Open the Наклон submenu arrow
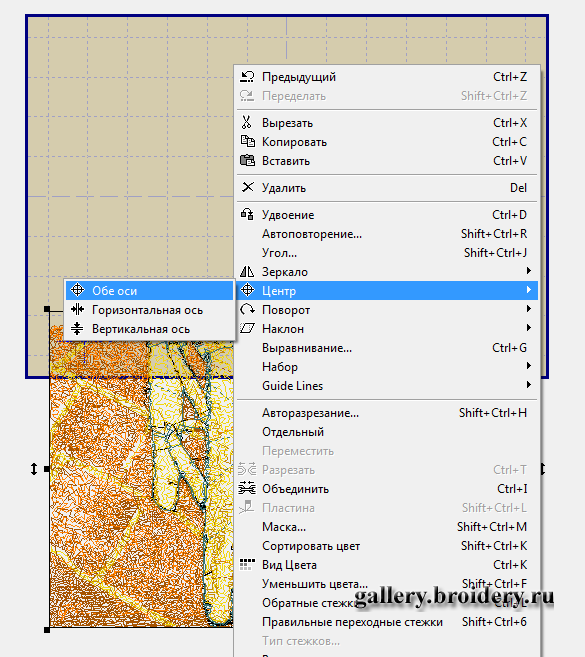 click(x=529, y=328)
